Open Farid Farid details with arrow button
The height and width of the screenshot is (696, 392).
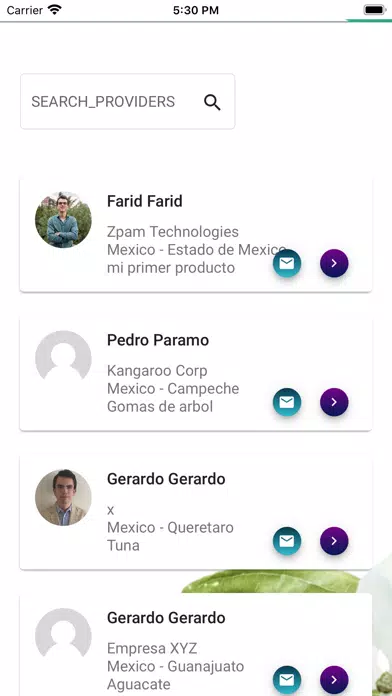[334, 263]
